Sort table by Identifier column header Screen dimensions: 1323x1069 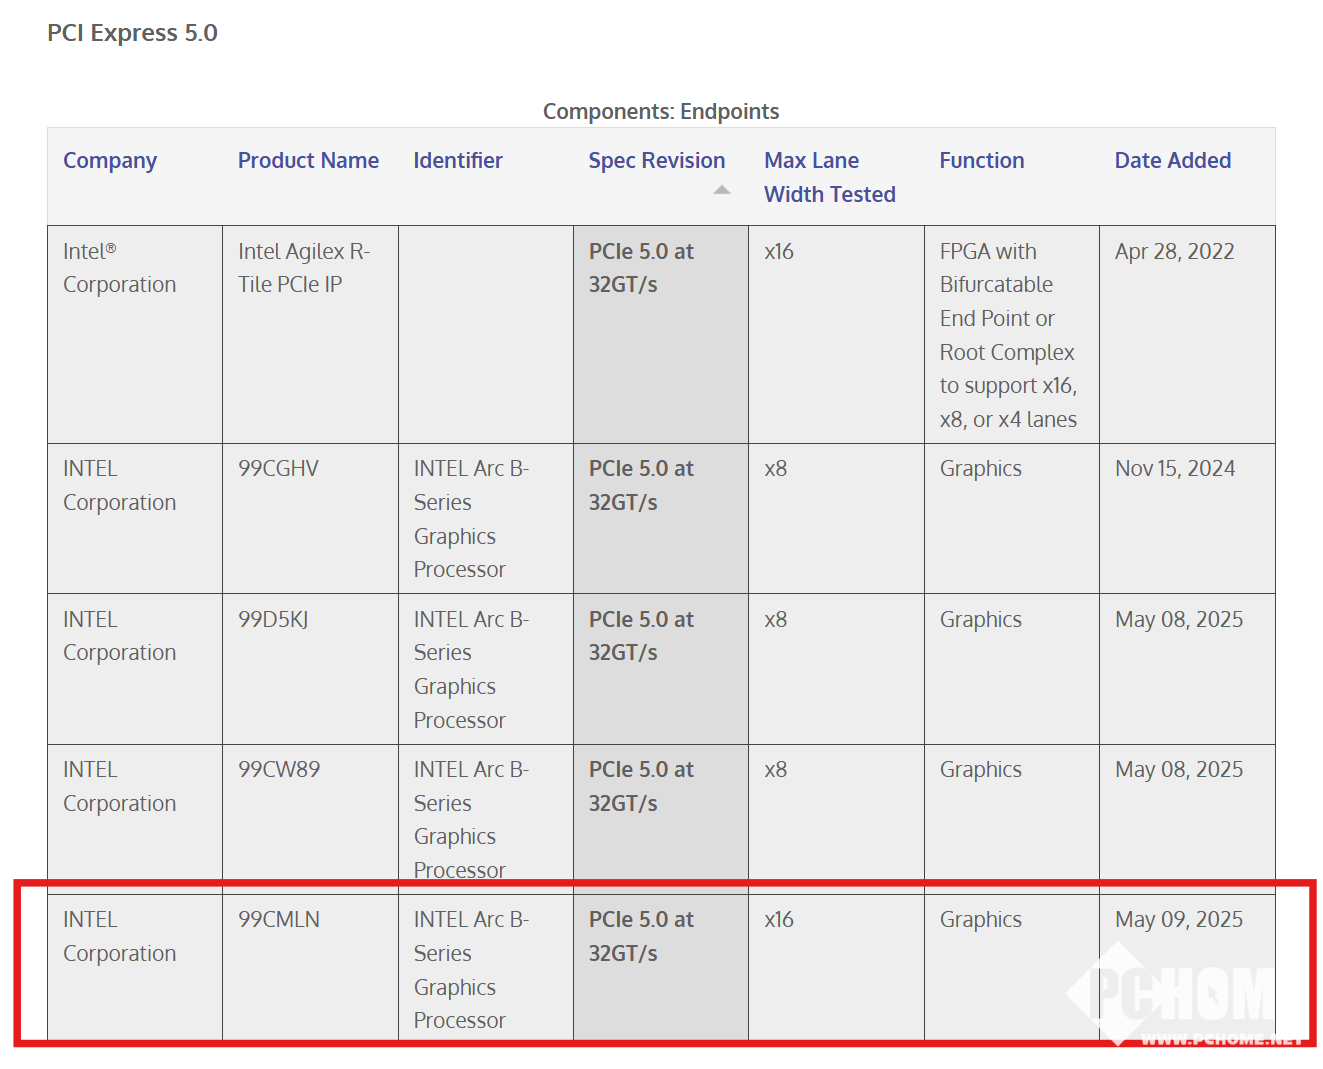(x=458, y=161)
